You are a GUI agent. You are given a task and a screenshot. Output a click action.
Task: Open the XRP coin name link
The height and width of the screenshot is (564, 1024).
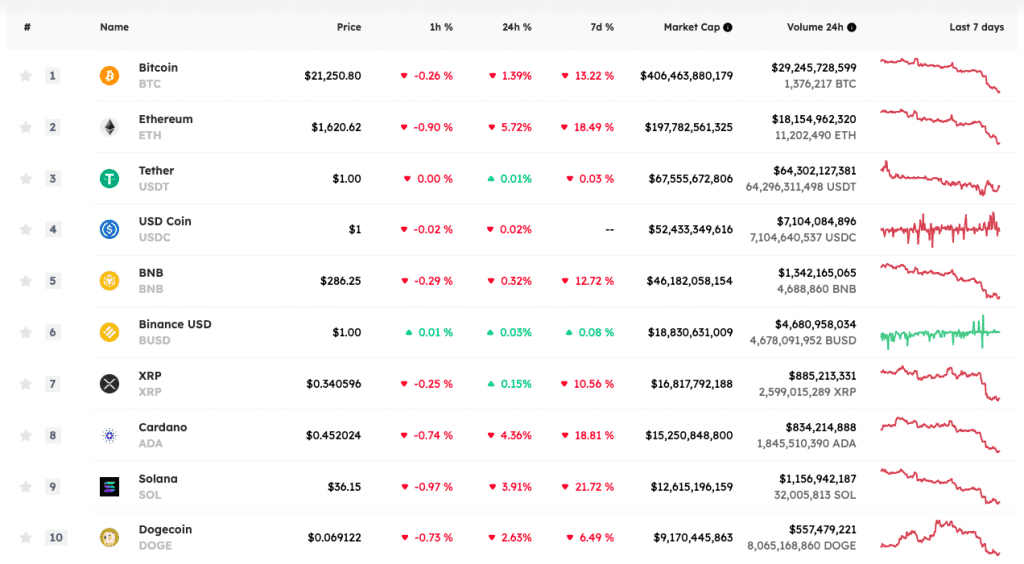(x=150, y=376)
